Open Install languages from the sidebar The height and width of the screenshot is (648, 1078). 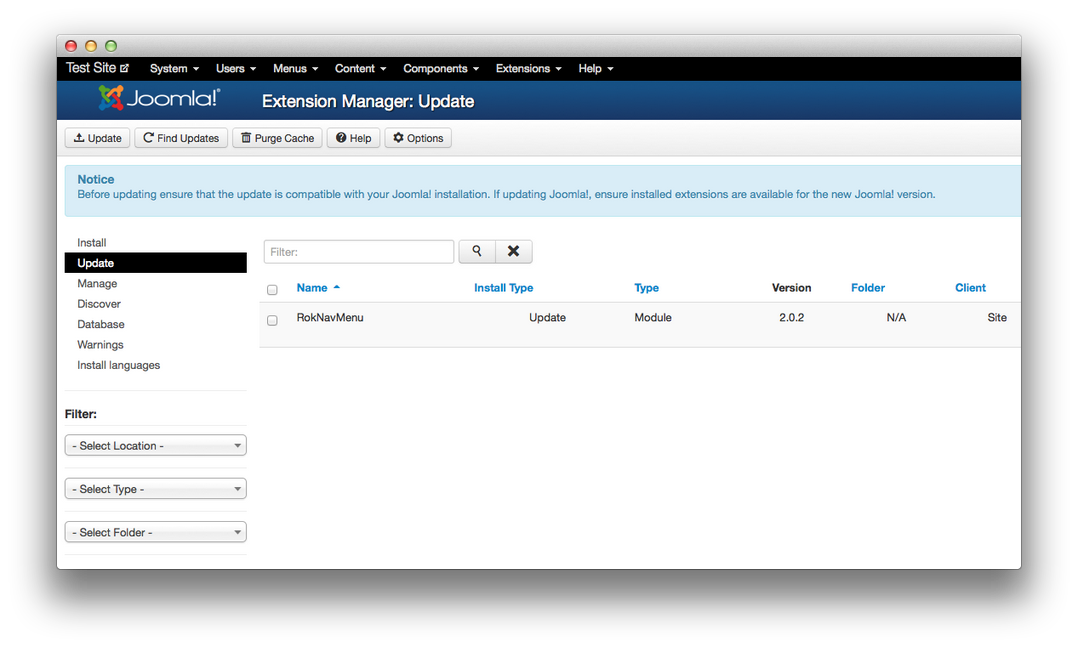click(x=118, y=365)
